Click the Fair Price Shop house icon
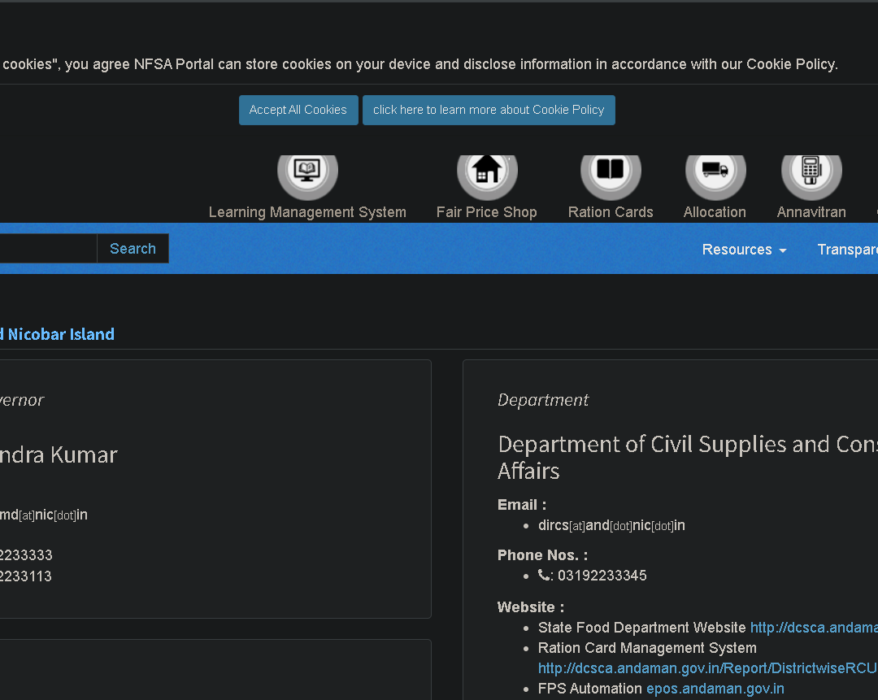Viewport: 878px width, 700px height. point(486,171)
